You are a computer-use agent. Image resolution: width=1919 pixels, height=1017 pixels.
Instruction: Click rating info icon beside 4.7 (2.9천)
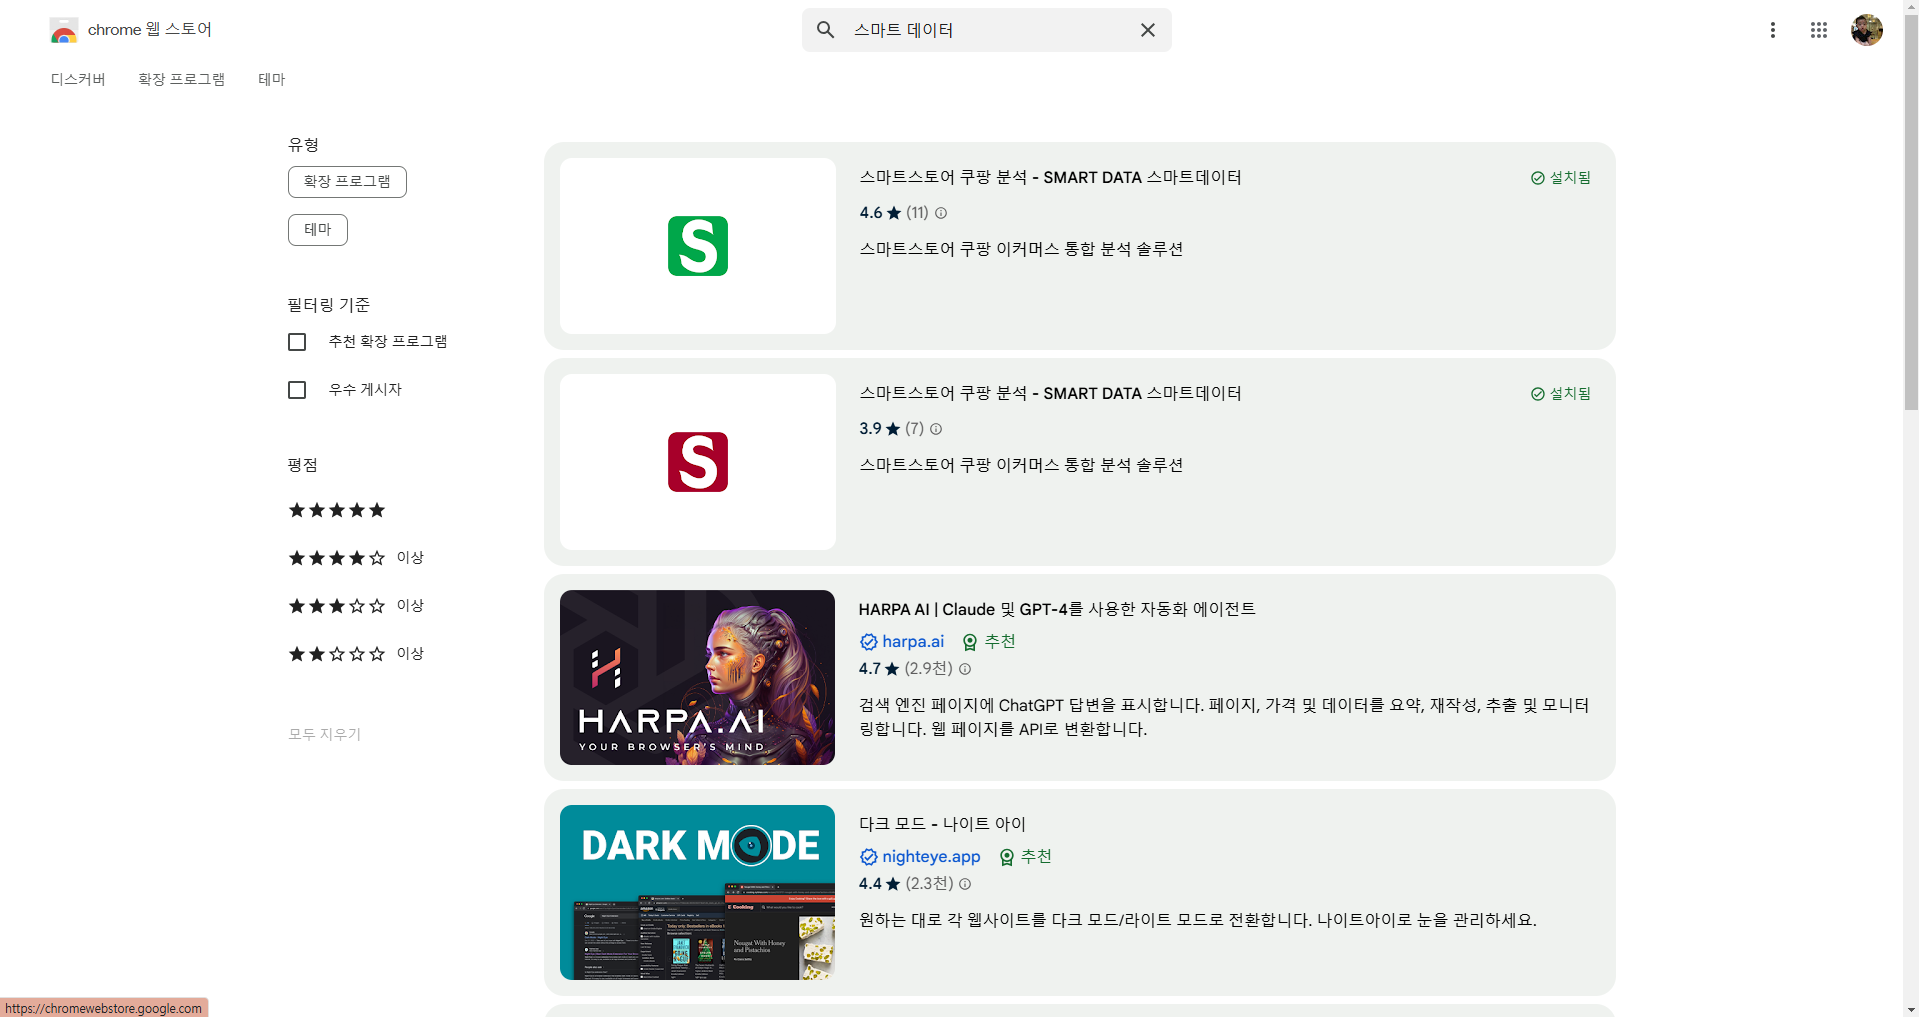point(965,669)
